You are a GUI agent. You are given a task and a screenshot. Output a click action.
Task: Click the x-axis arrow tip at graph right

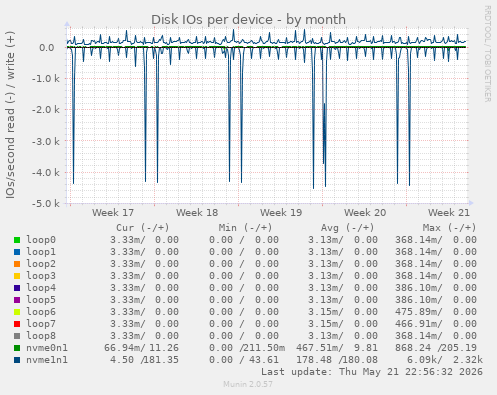pyautogui.click(x=471, y=203)
